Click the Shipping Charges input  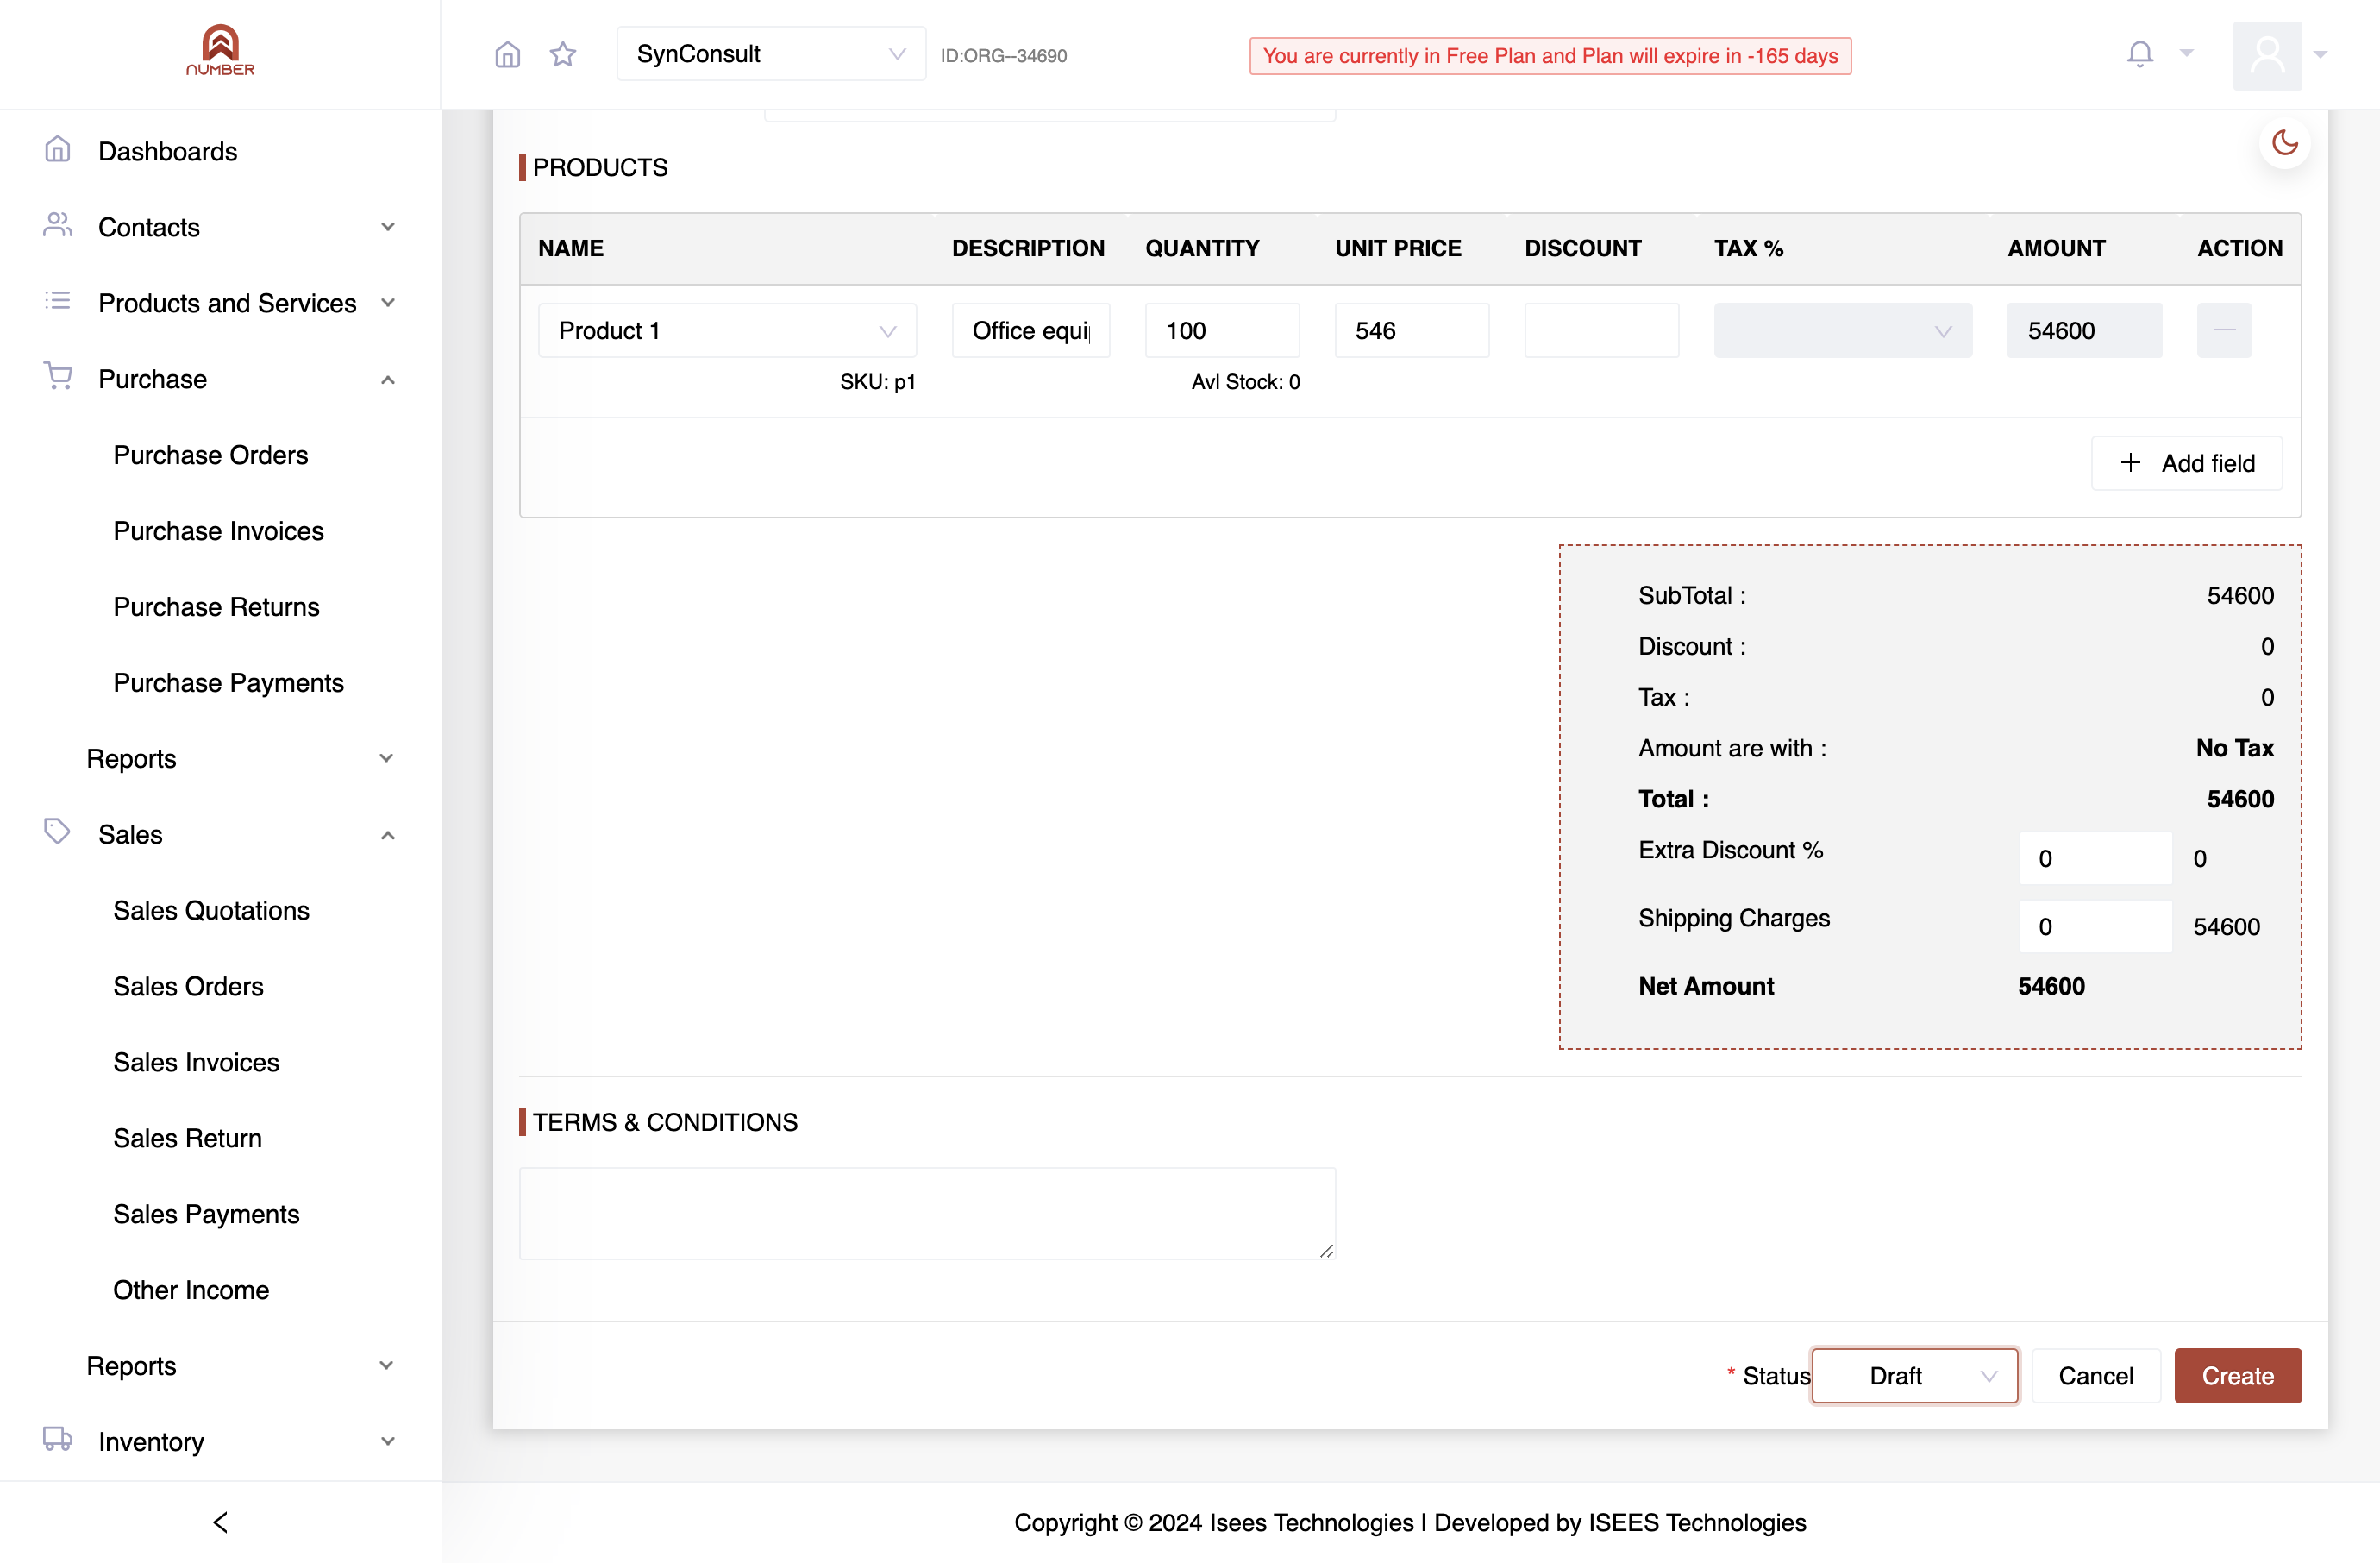point(2095,926)
